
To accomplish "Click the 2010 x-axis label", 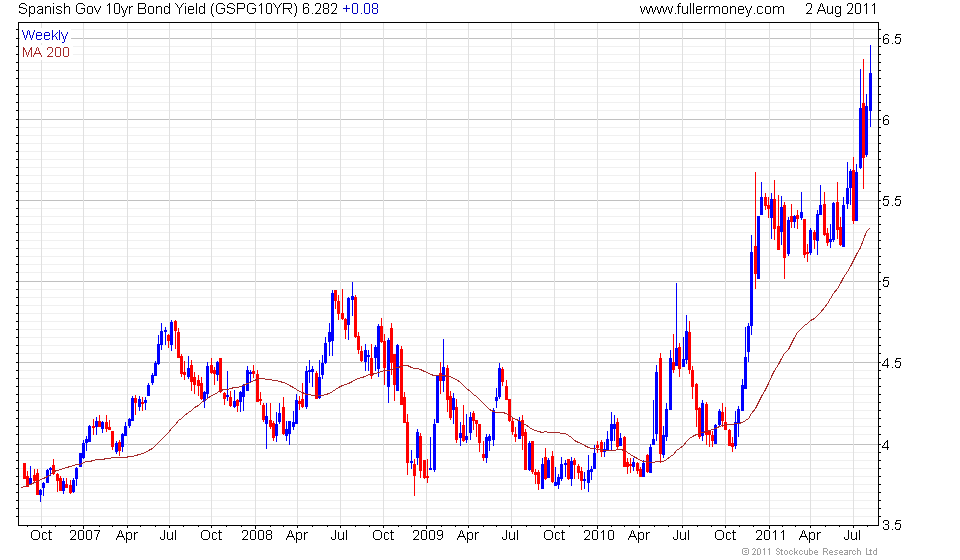I will [599, 536].
